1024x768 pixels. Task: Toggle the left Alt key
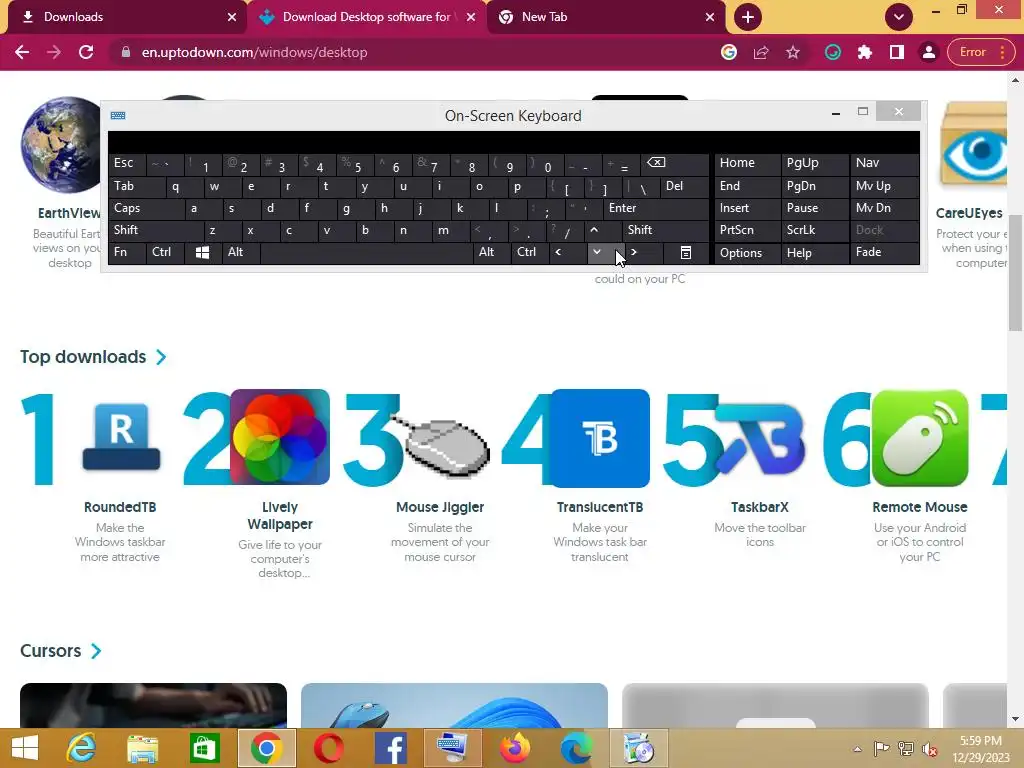click(240, 253)
